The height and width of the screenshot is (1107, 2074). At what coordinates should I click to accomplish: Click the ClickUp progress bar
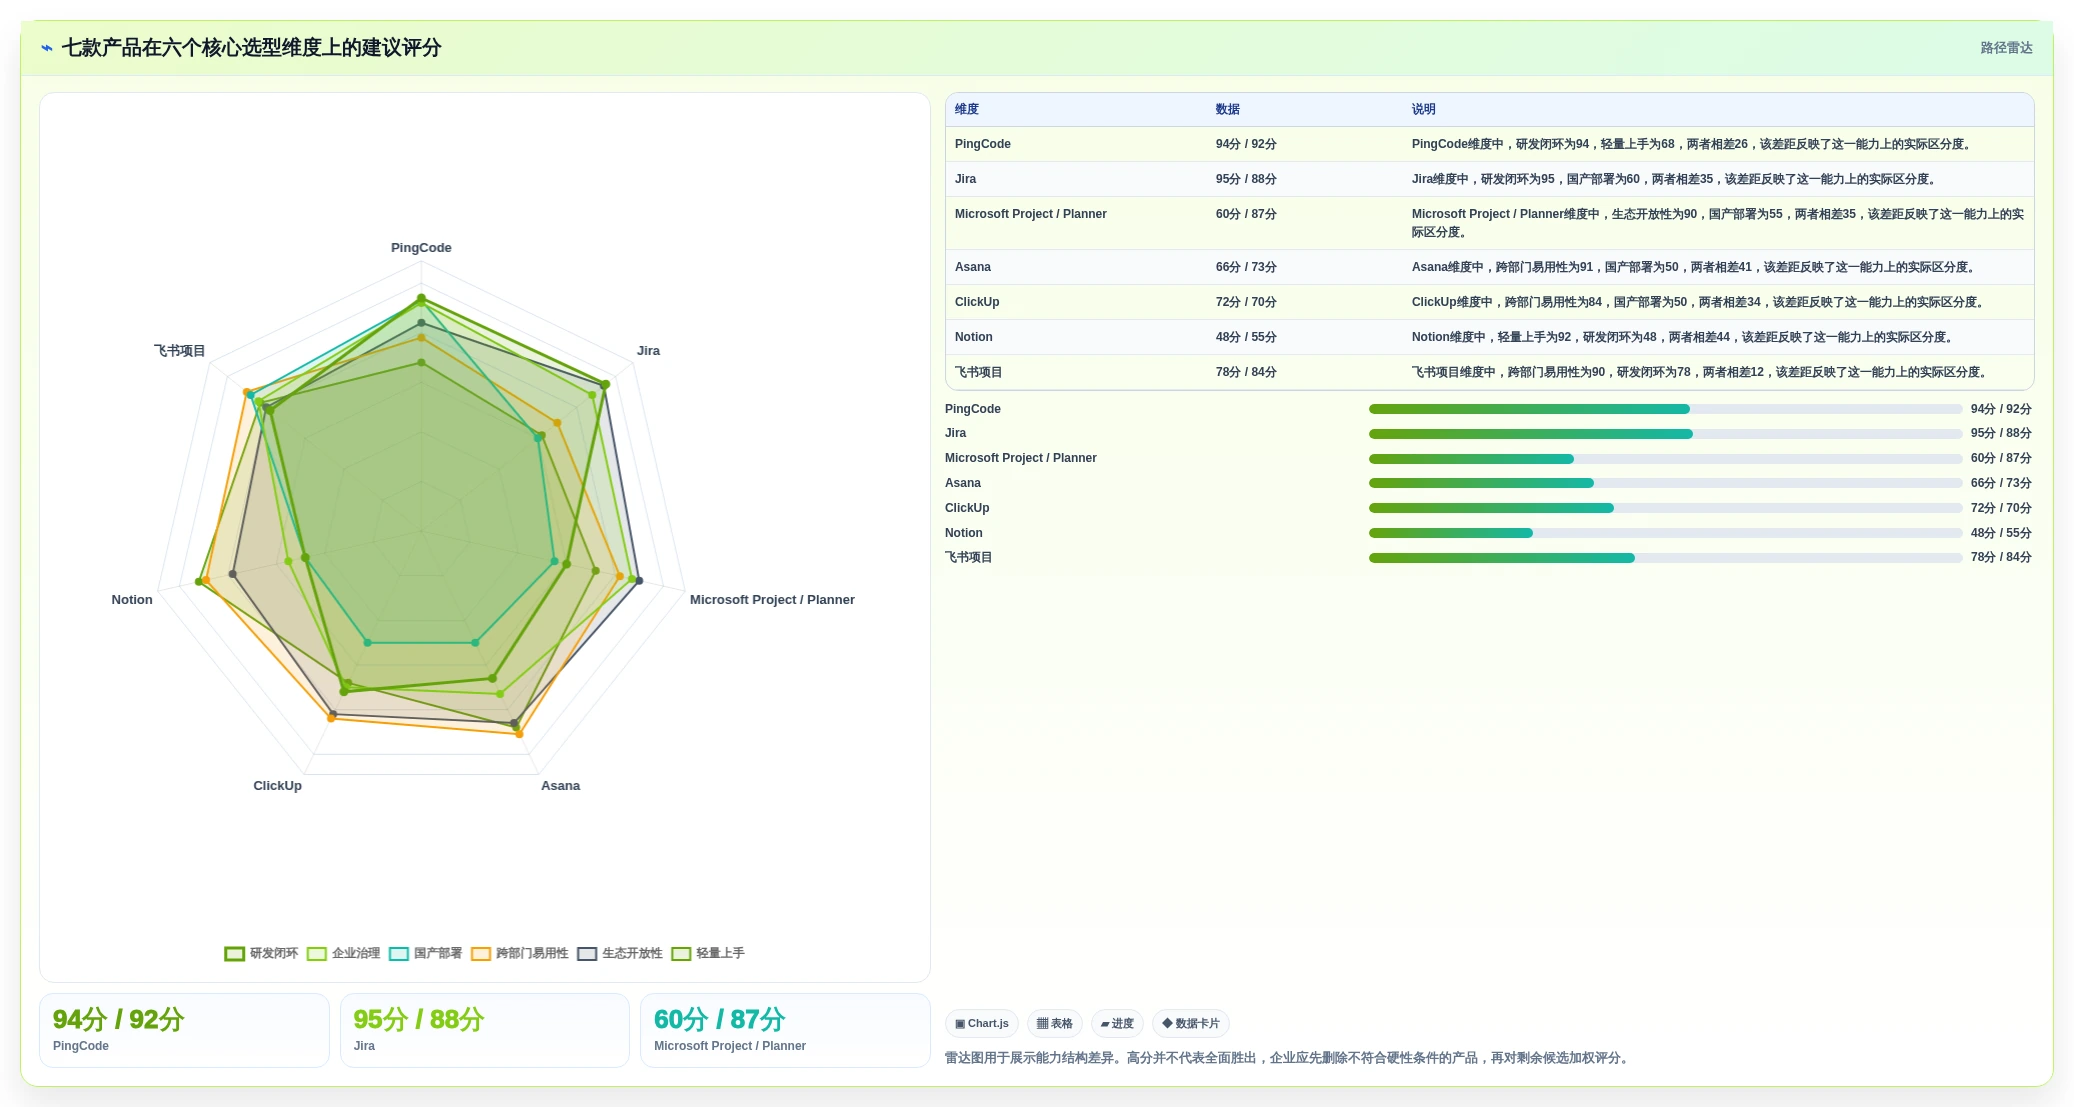[1665, 508]
